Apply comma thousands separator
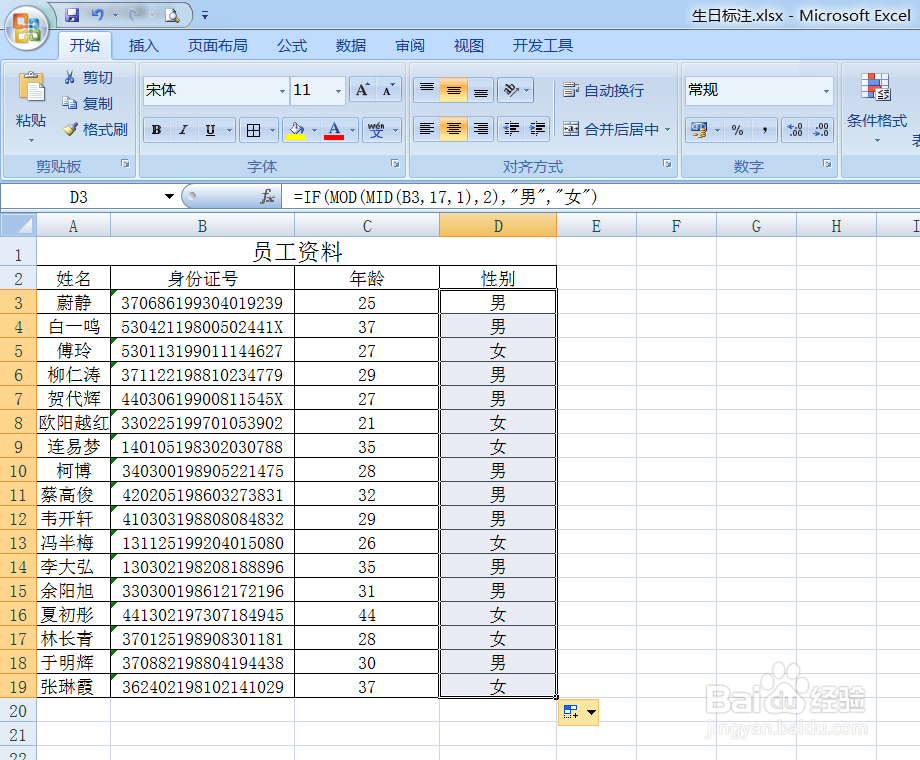Viewport: 920px width, 760px height. coord(765,130)
